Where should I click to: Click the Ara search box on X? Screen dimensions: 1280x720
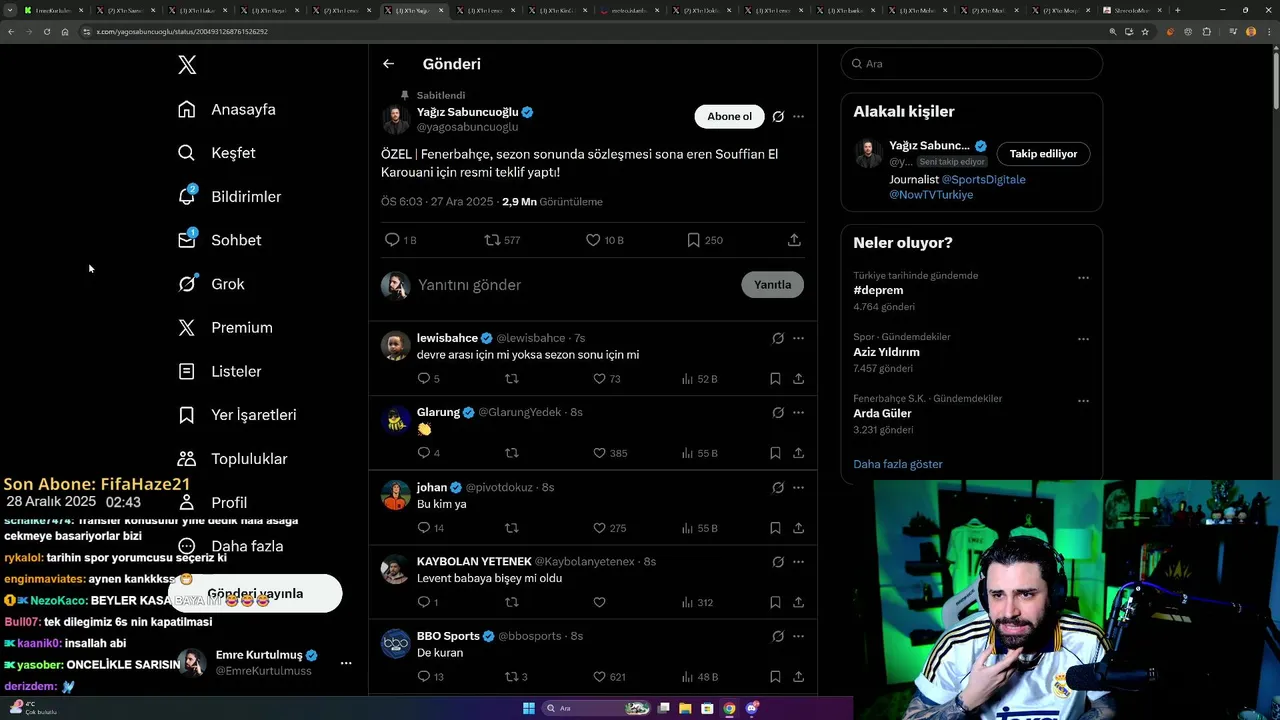coord(971,63)
